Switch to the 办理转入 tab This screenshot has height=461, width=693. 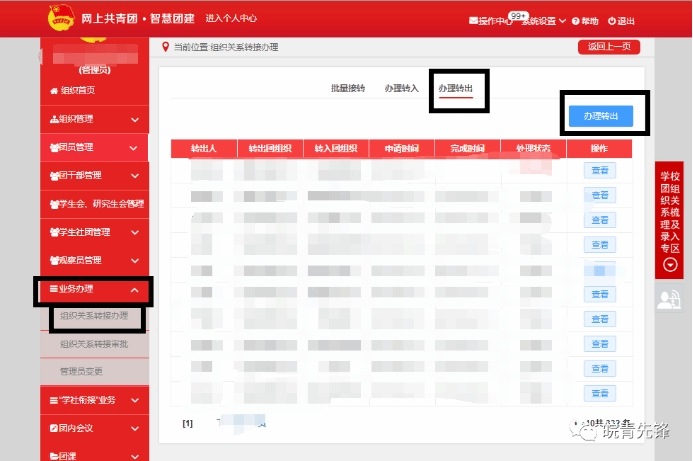click(401, 89)
